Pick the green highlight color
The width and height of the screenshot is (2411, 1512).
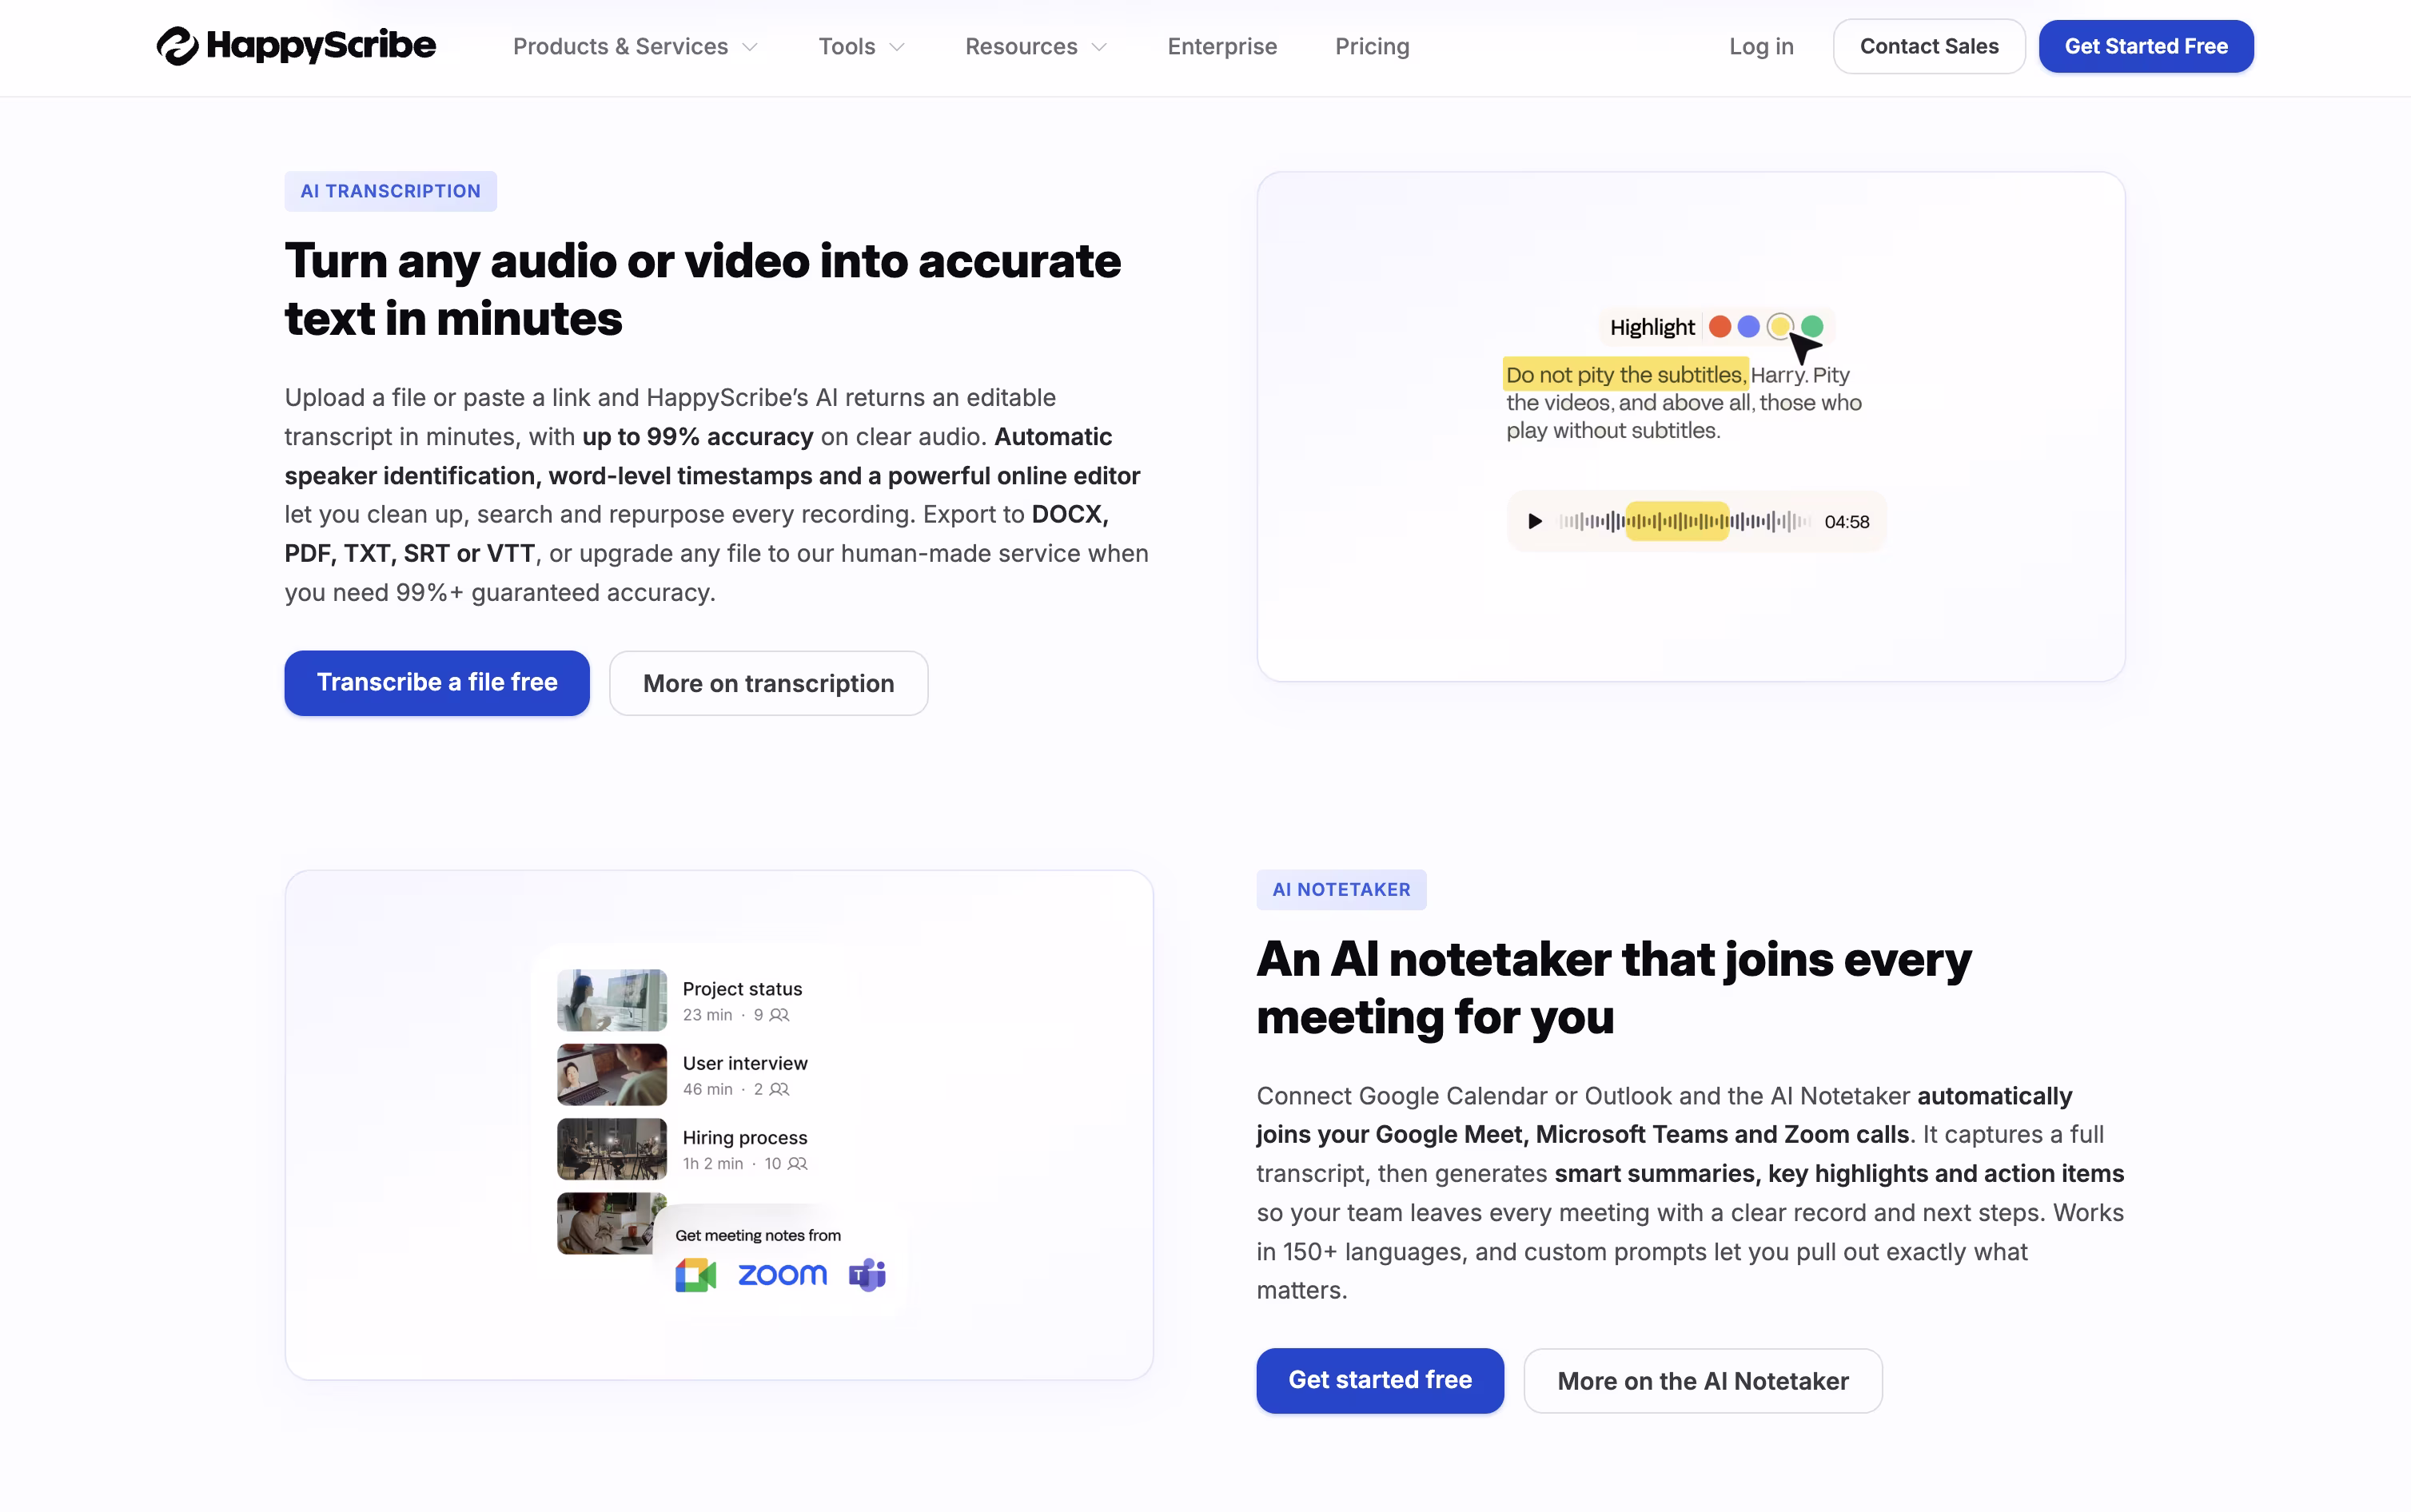[1812, 327]
